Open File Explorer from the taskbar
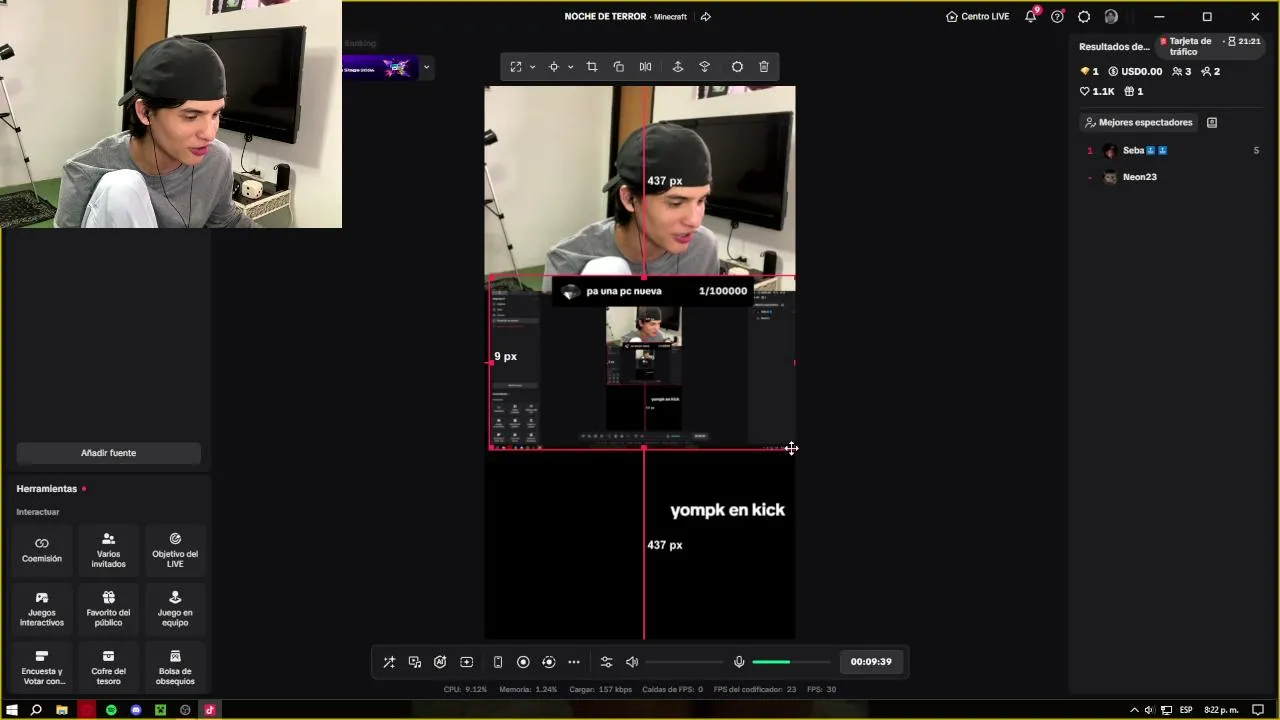 point(62,710)
